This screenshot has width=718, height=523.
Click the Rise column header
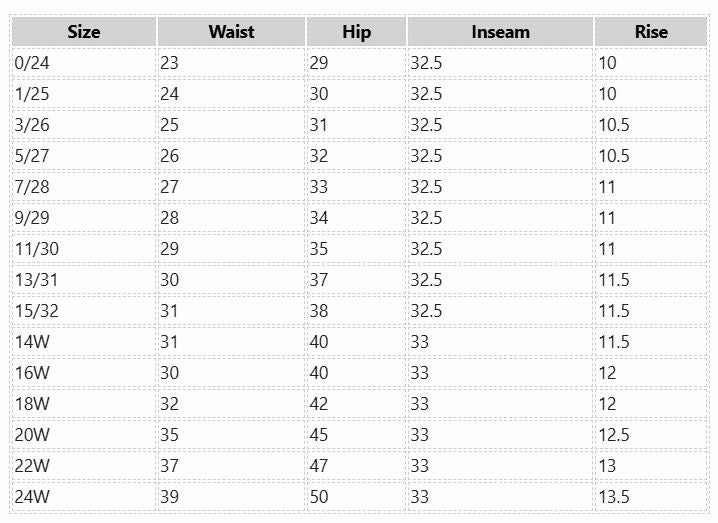[650, 32]
